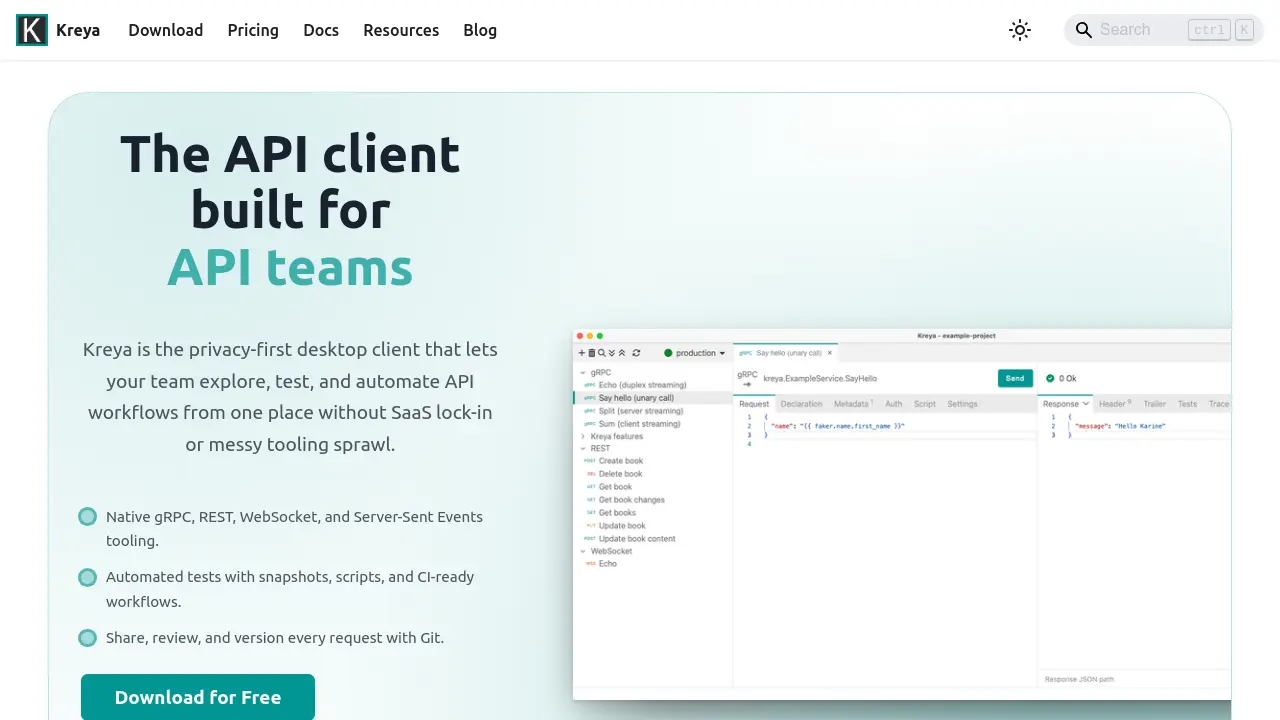Select Resources in the top navigation
This screenshot has height=720, width=1280.
coord(401,30)
